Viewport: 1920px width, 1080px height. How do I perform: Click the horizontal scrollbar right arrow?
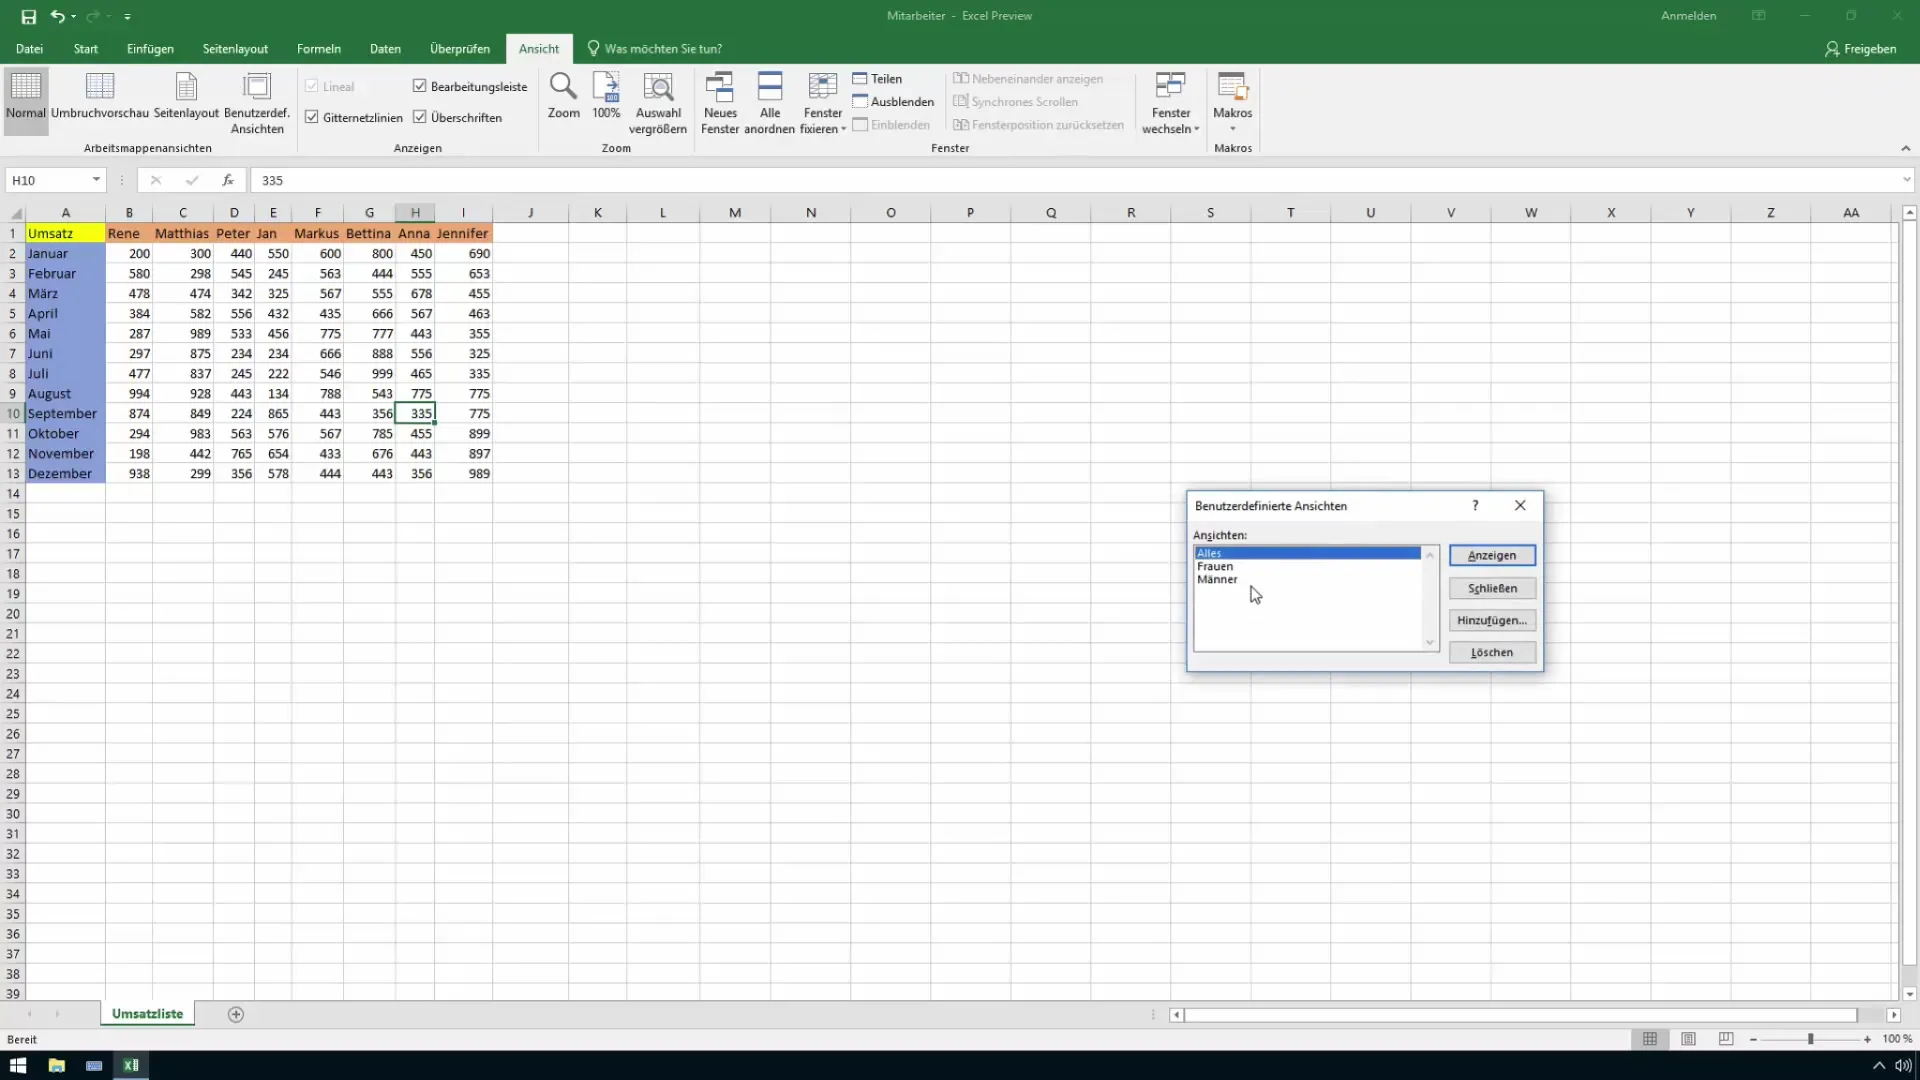(1893, 1014)
